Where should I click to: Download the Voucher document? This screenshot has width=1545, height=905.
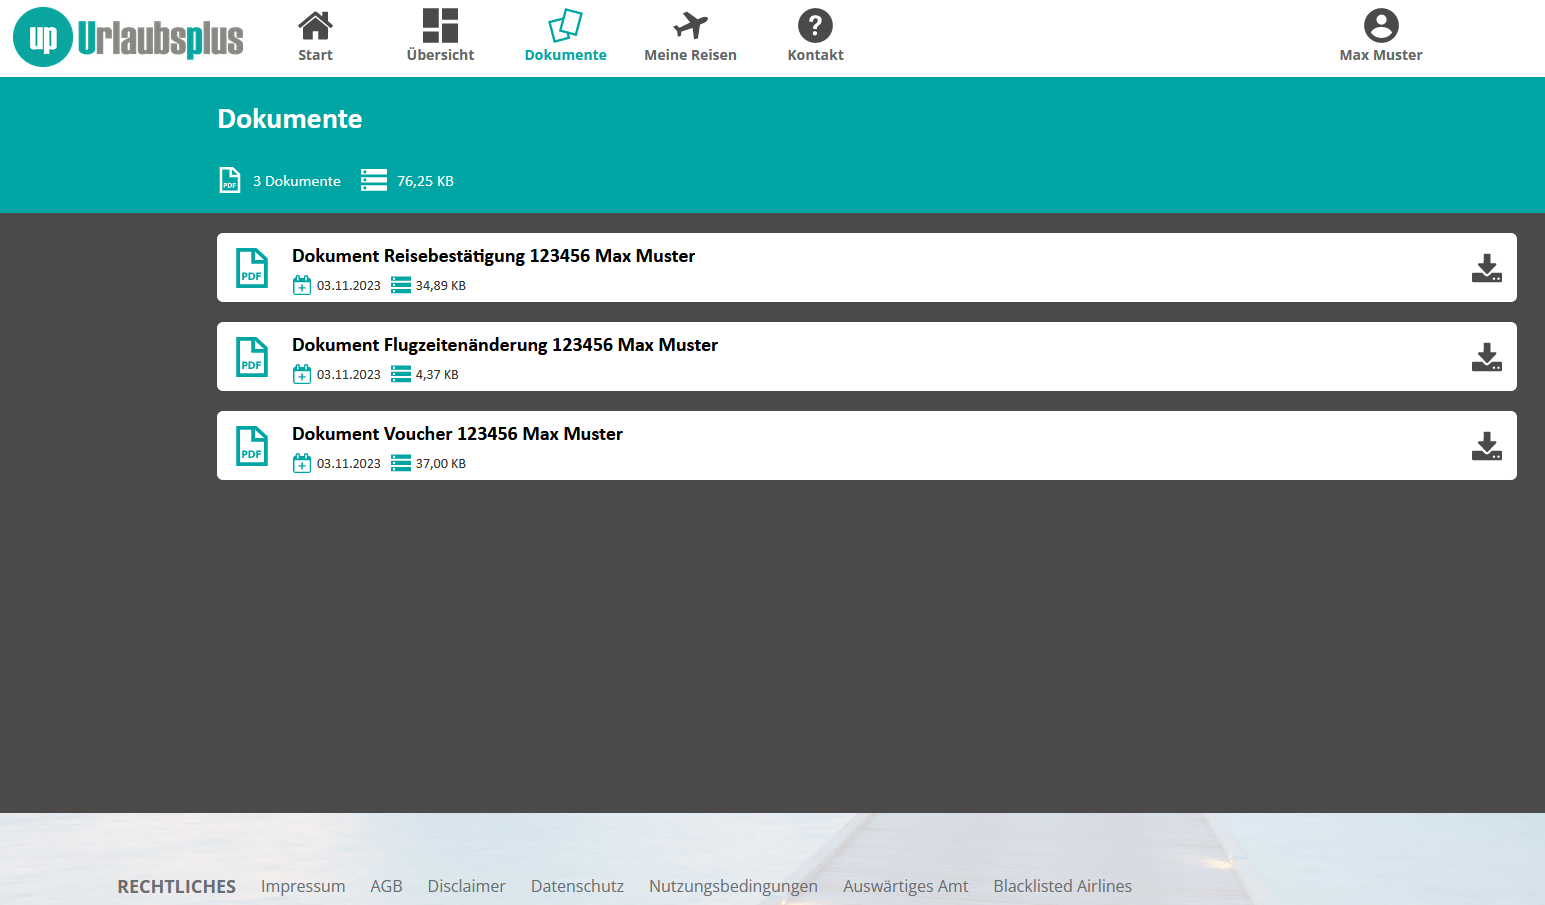(x=1486, y=446)
